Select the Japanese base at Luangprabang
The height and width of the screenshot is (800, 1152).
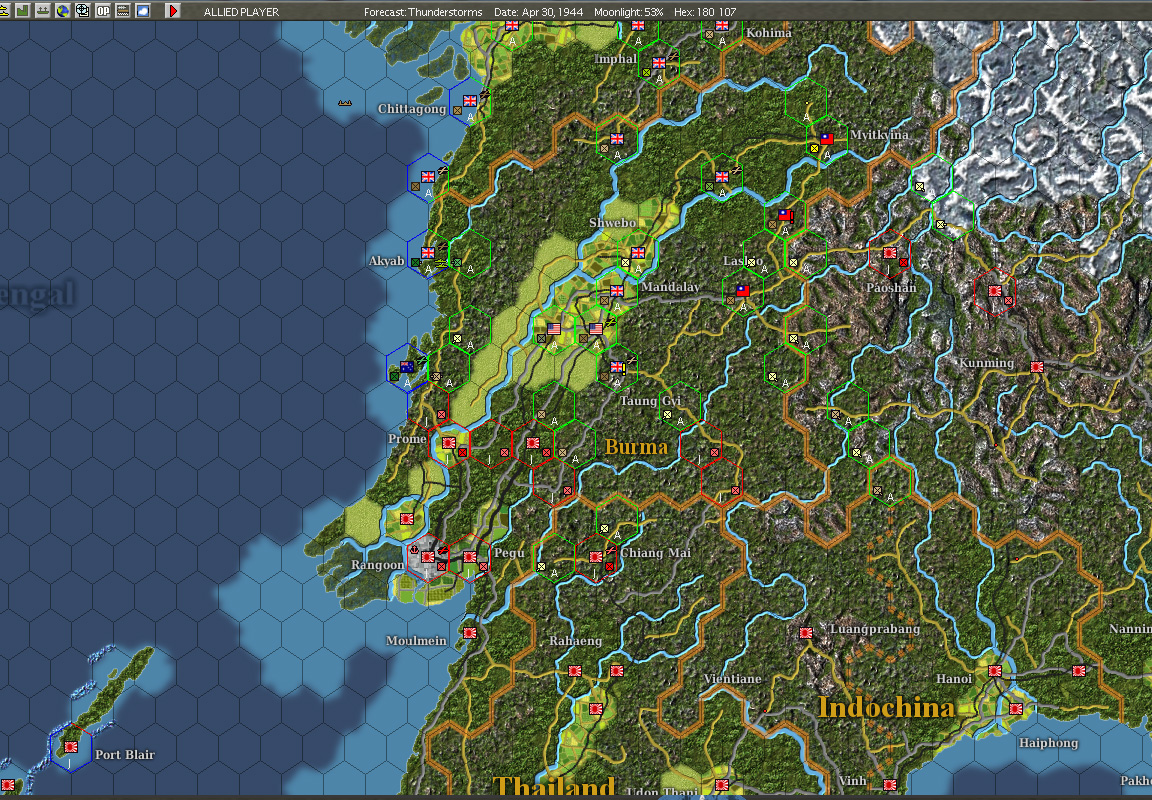(806, 633)
